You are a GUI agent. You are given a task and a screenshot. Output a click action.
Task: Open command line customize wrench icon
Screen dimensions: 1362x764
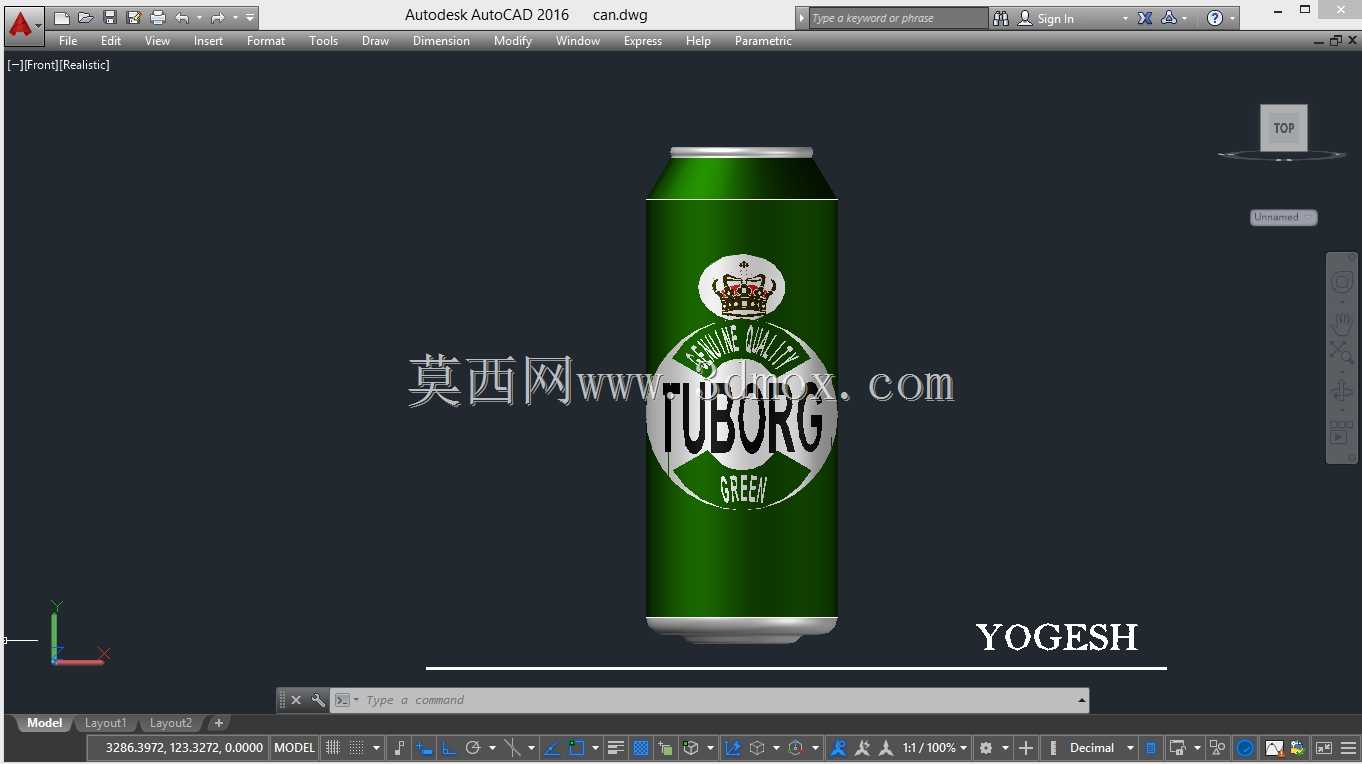(x=318, y=700)
